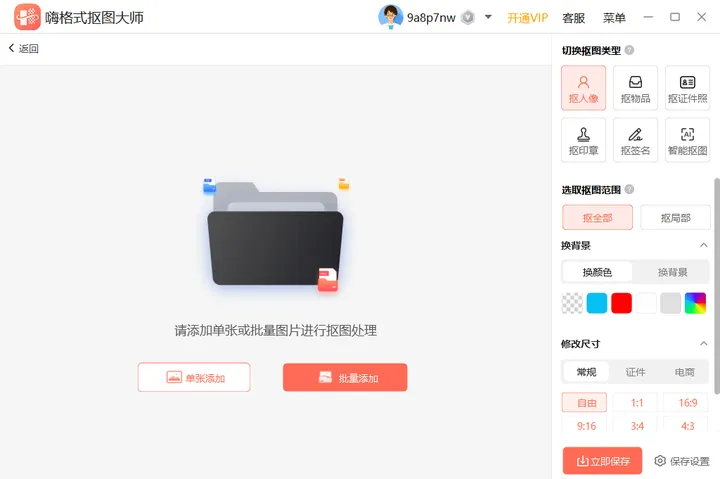This screenshot has width=720, height=479.
Task: Switch to the 换背景 tab
Action: coord(672,272)
